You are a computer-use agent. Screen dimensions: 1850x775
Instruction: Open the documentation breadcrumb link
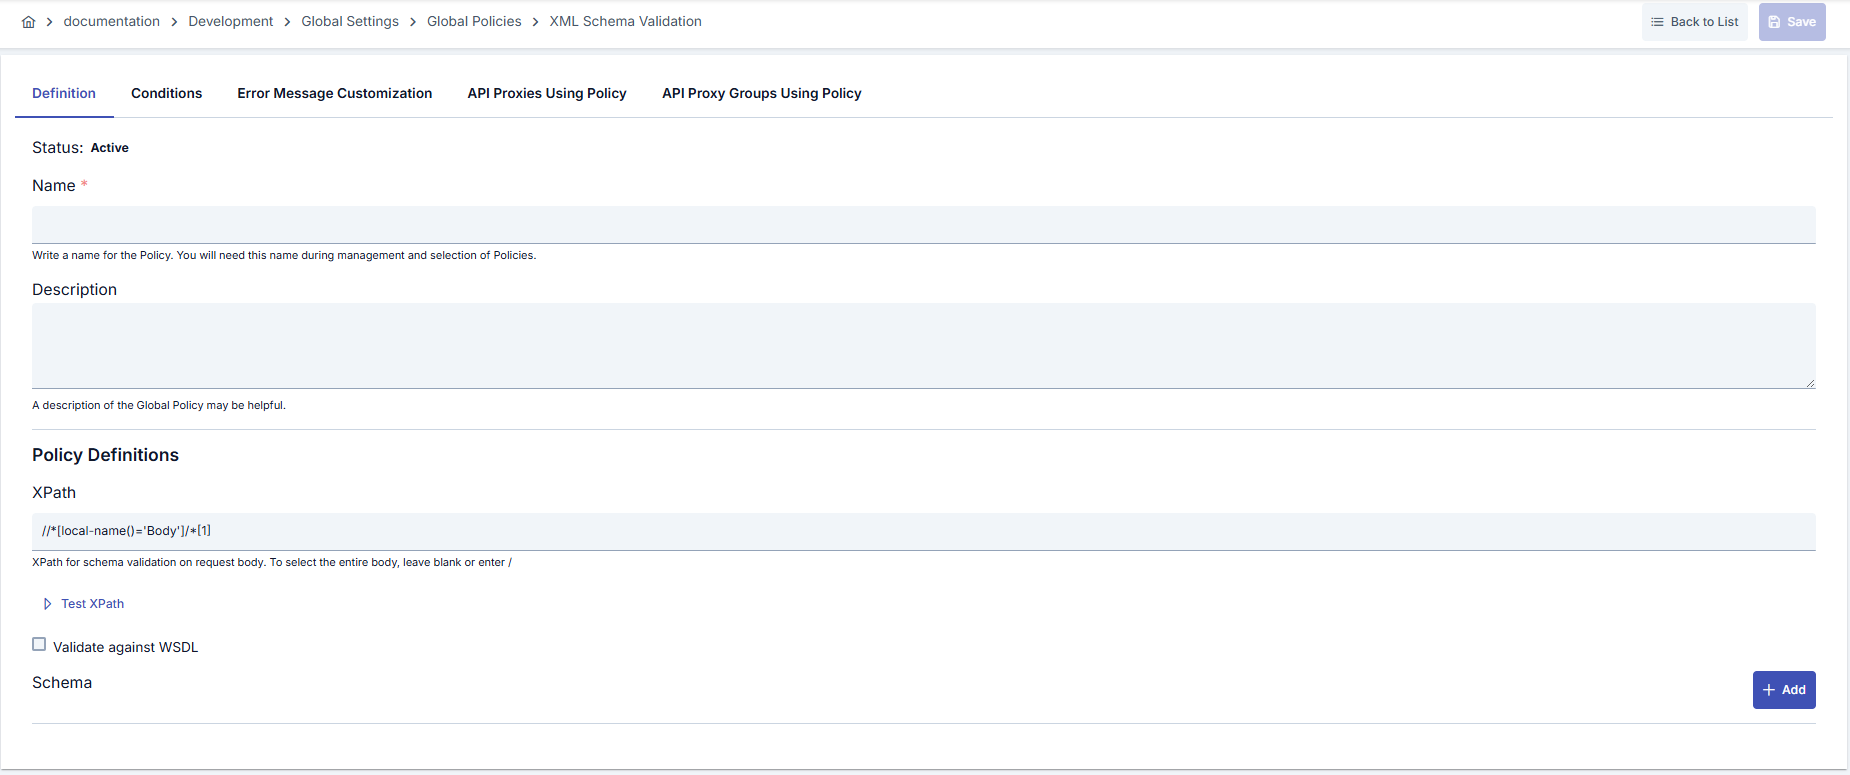112,21
